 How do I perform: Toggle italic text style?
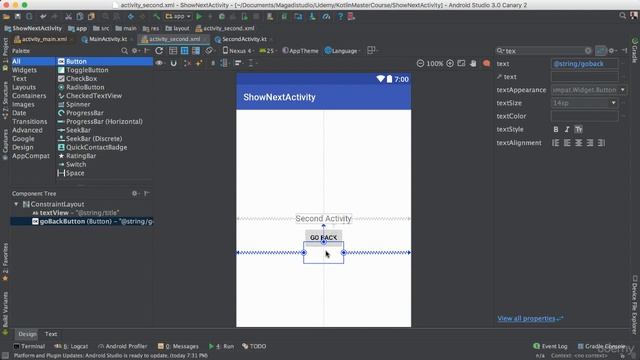click(567, 129)
